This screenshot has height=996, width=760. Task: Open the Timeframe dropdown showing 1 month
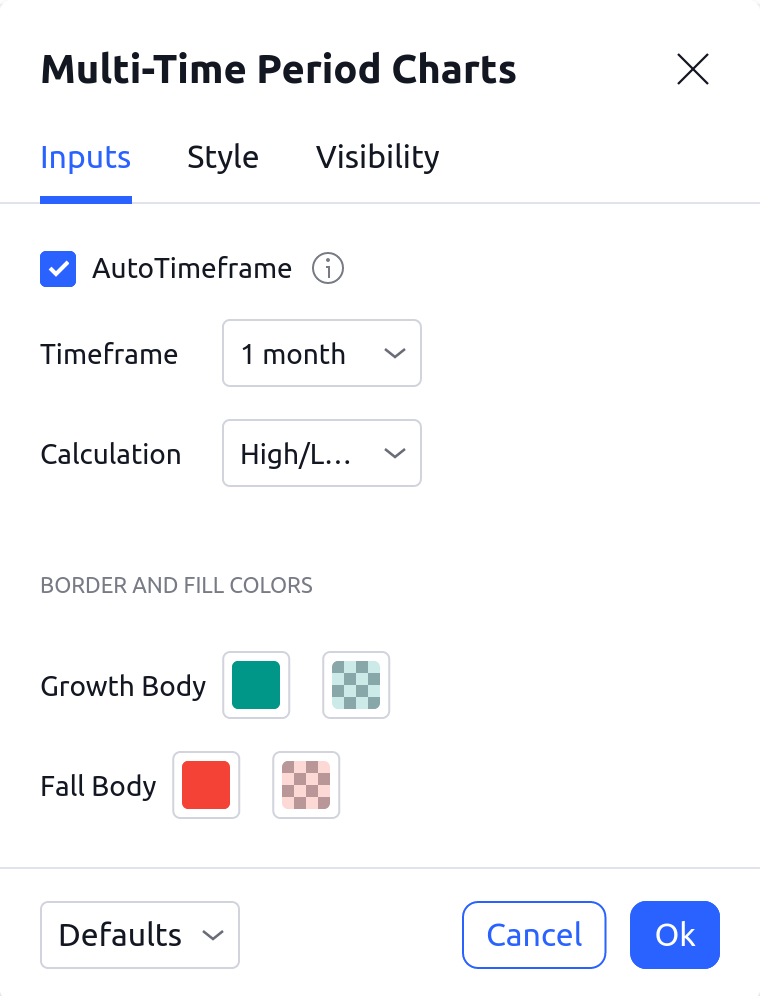(x=321, y=353)
